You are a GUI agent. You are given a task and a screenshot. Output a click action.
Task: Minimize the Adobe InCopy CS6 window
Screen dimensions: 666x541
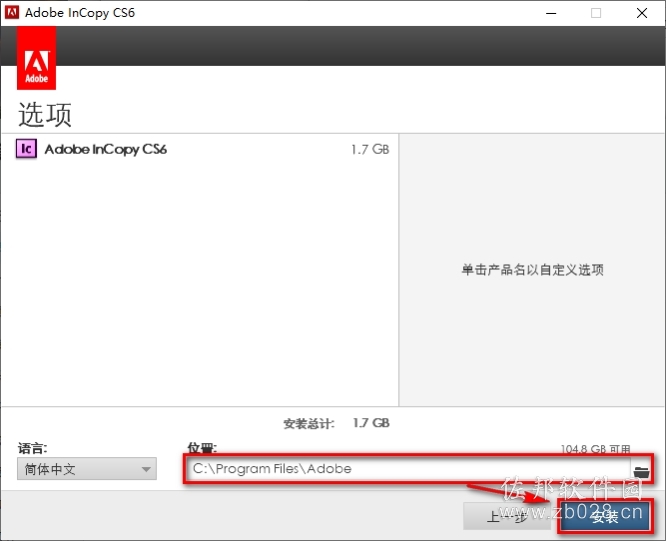pyautogui.click(x=551, y=13)
